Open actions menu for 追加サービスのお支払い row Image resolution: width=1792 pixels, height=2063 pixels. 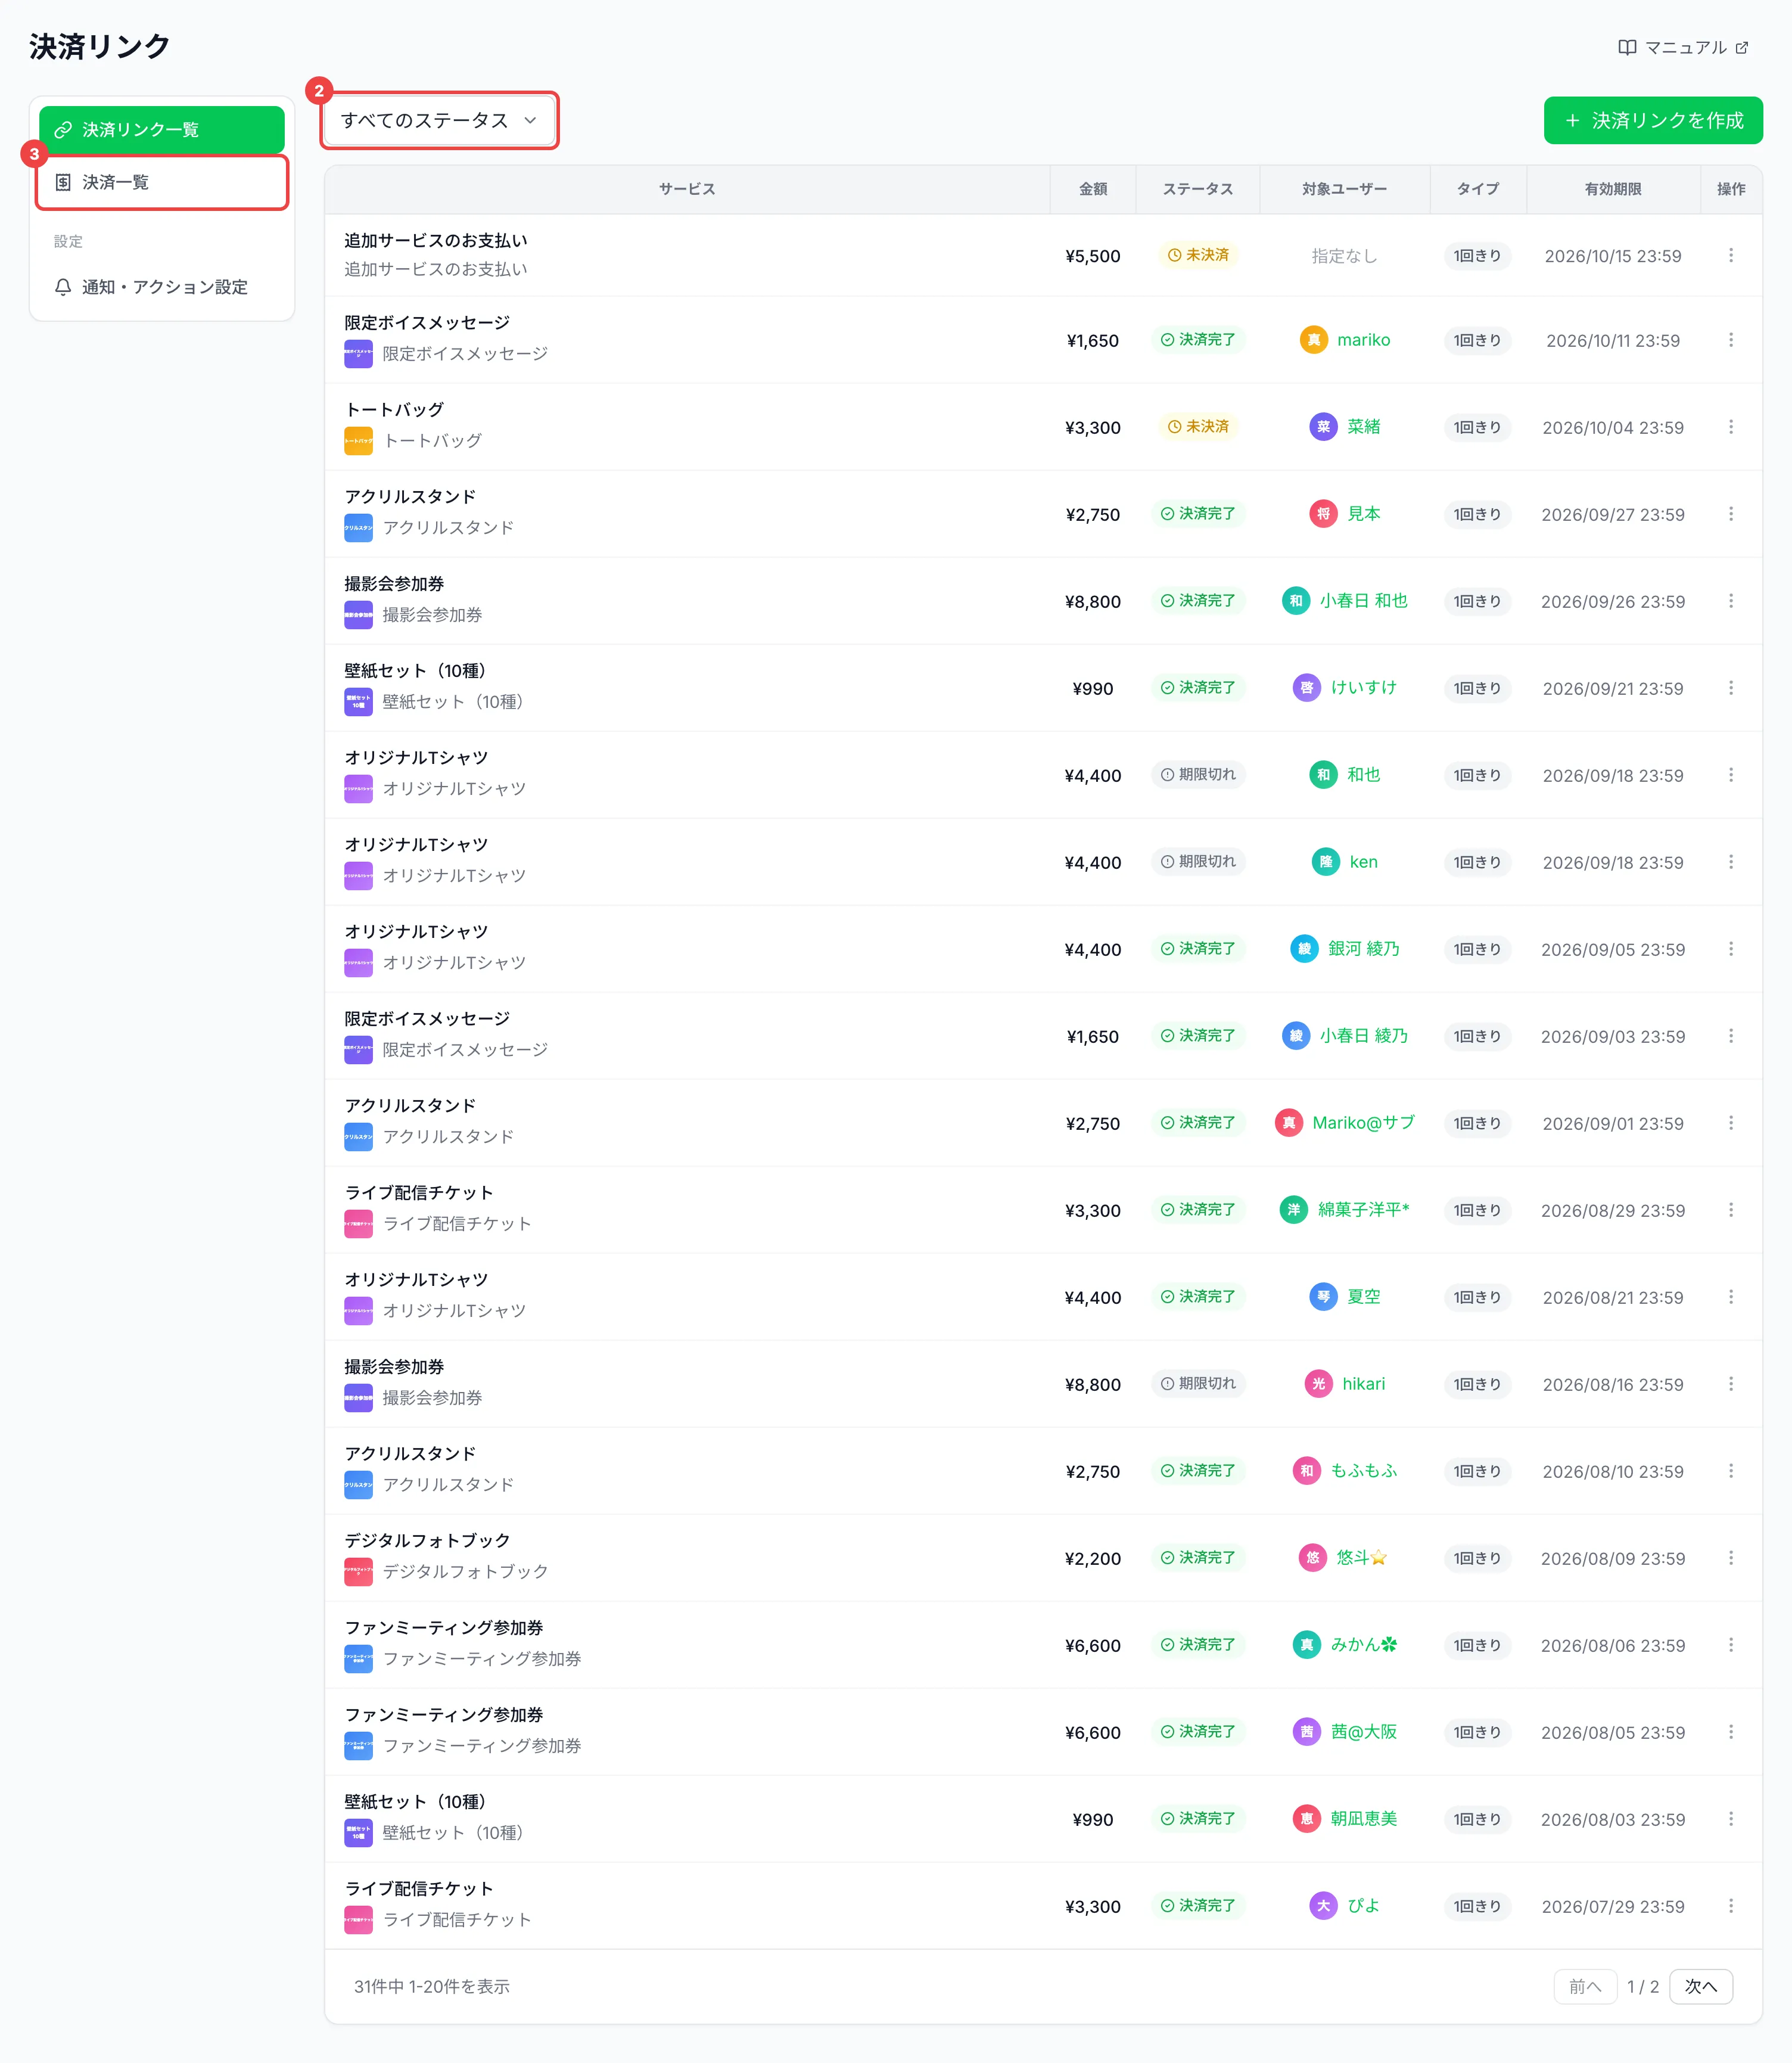point(1731,255)
